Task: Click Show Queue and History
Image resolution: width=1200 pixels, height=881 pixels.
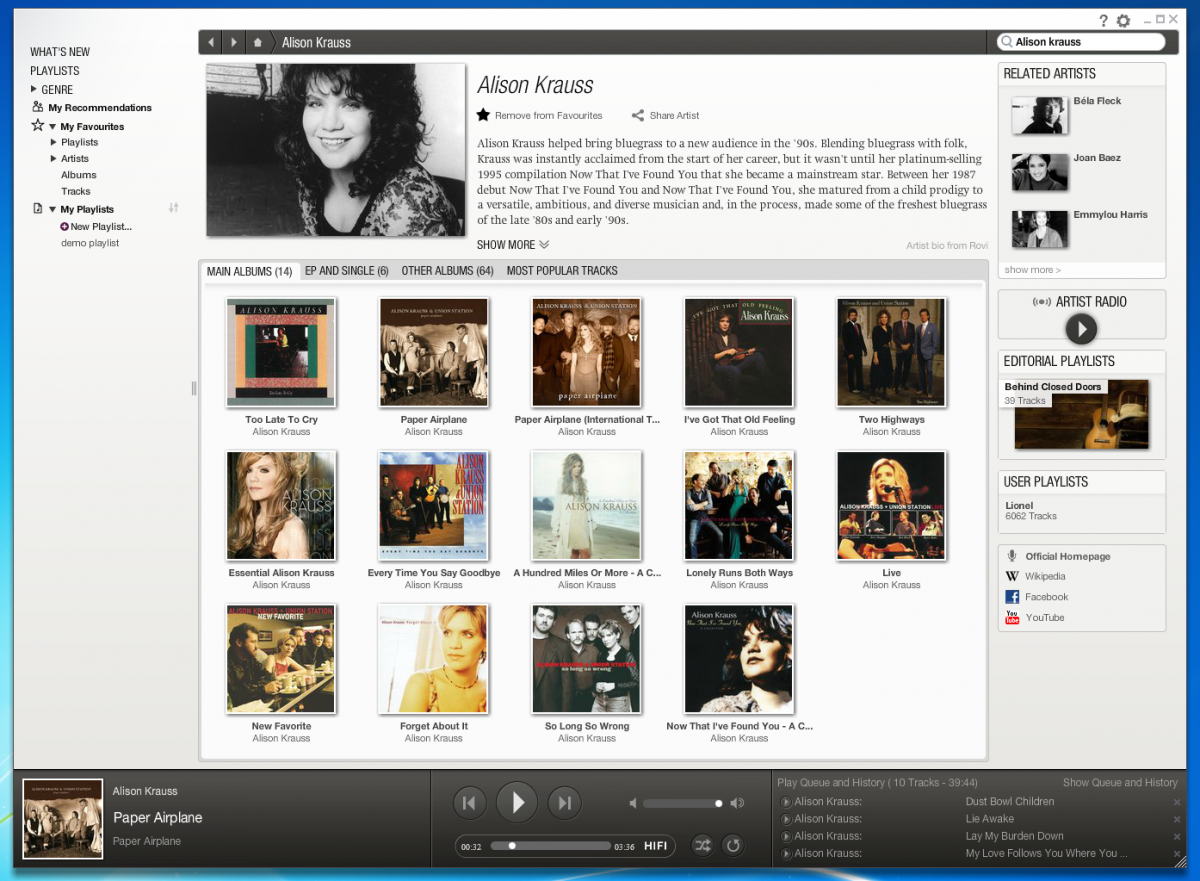Action: (1119, 782)
